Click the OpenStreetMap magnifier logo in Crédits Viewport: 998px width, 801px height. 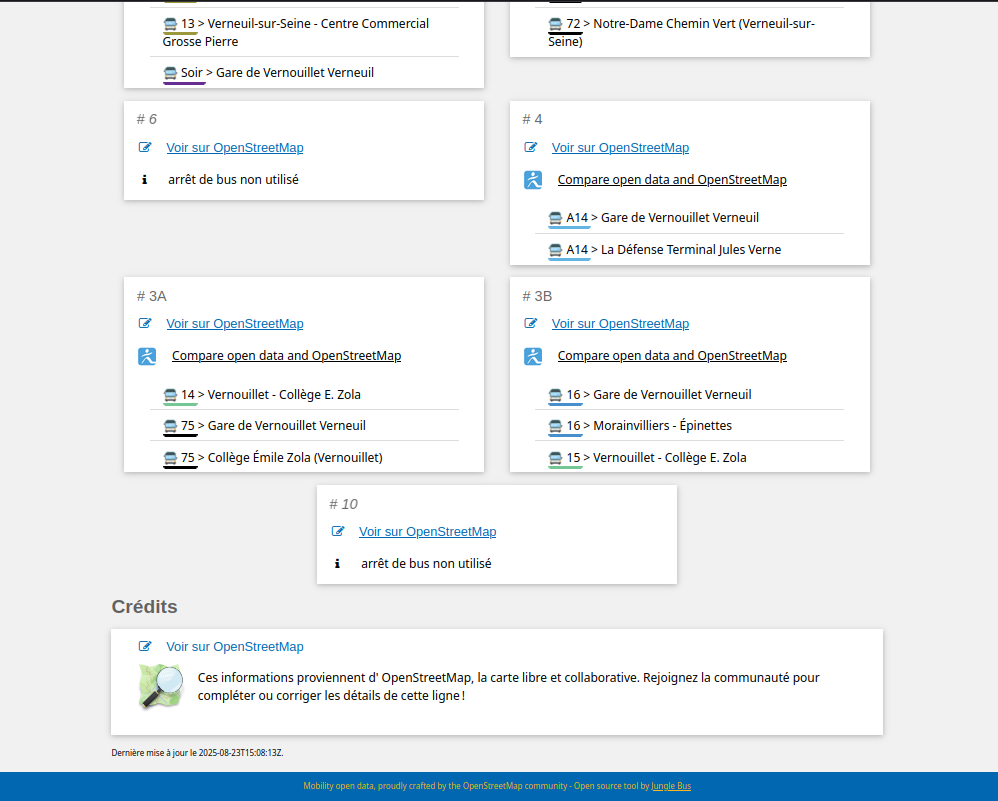pos(162,686)
